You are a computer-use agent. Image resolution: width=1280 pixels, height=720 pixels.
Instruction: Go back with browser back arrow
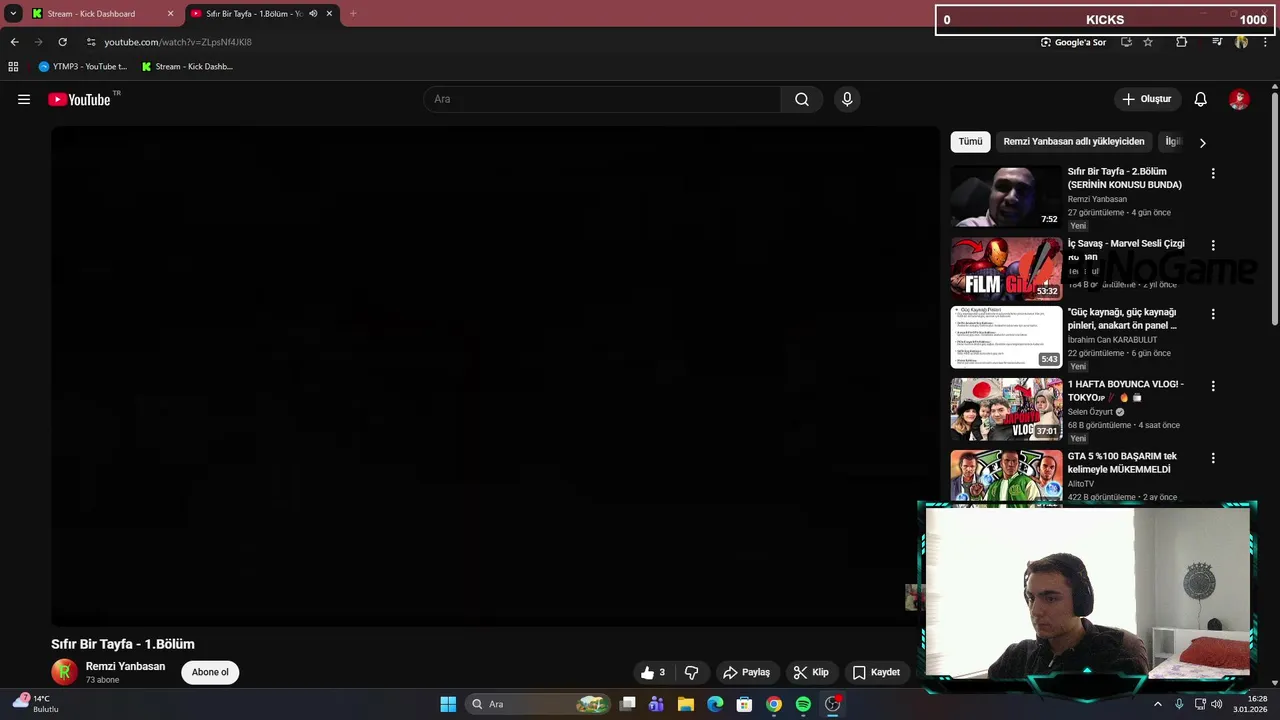coord(14,42)
